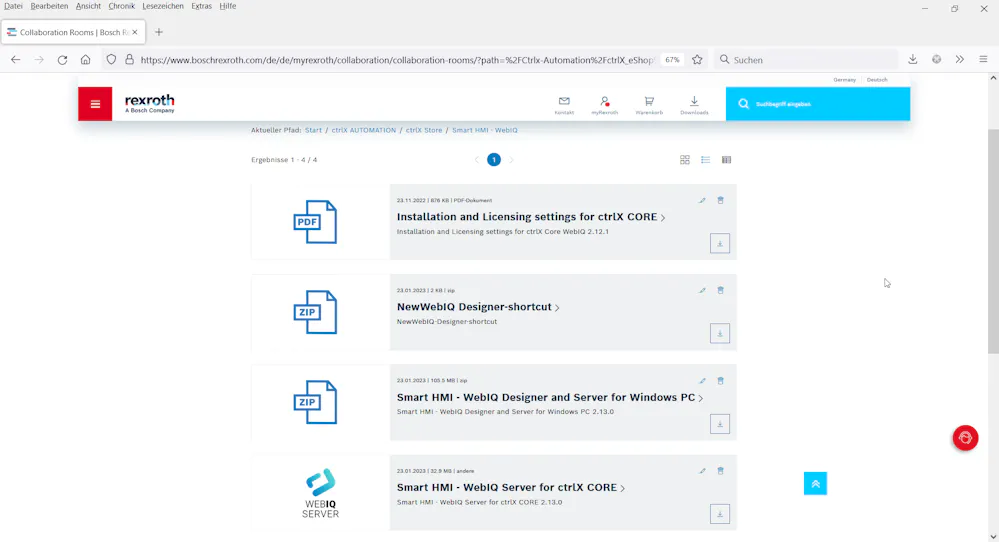Click the PDF file thumbnail
999x542 pixels.
coord(315,222)
